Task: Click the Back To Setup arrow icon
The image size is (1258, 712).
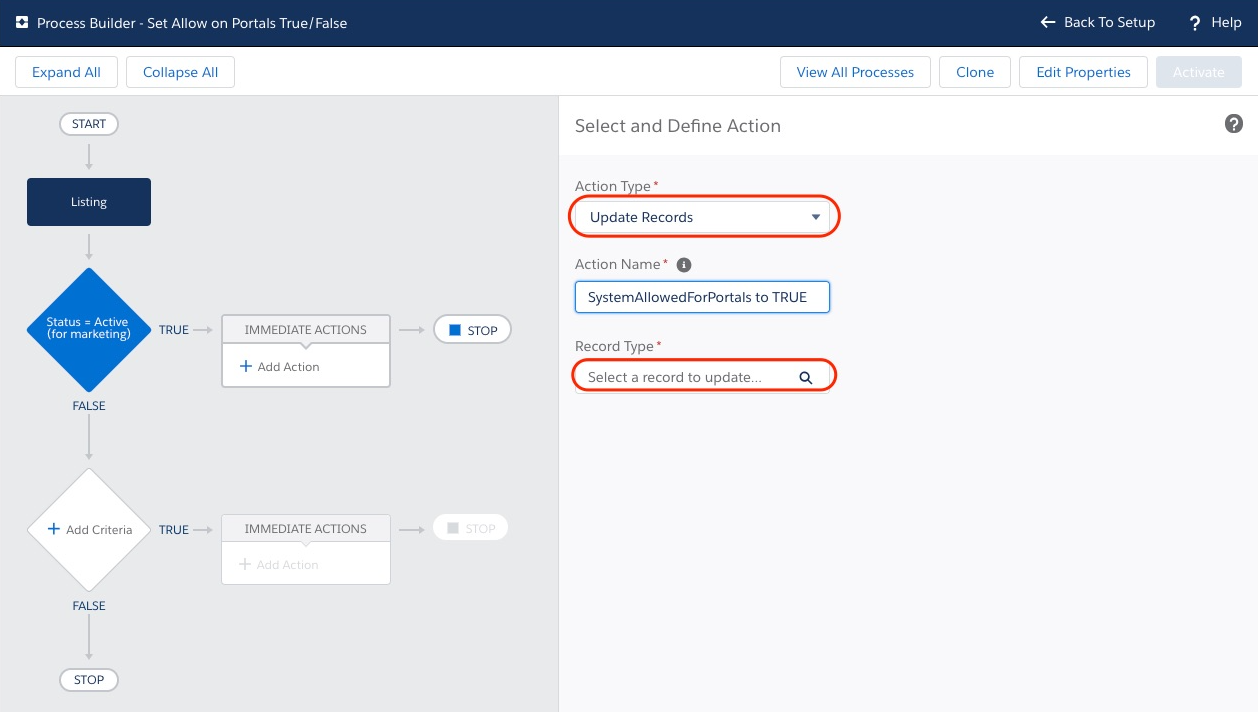Action: coord(1046,22)
